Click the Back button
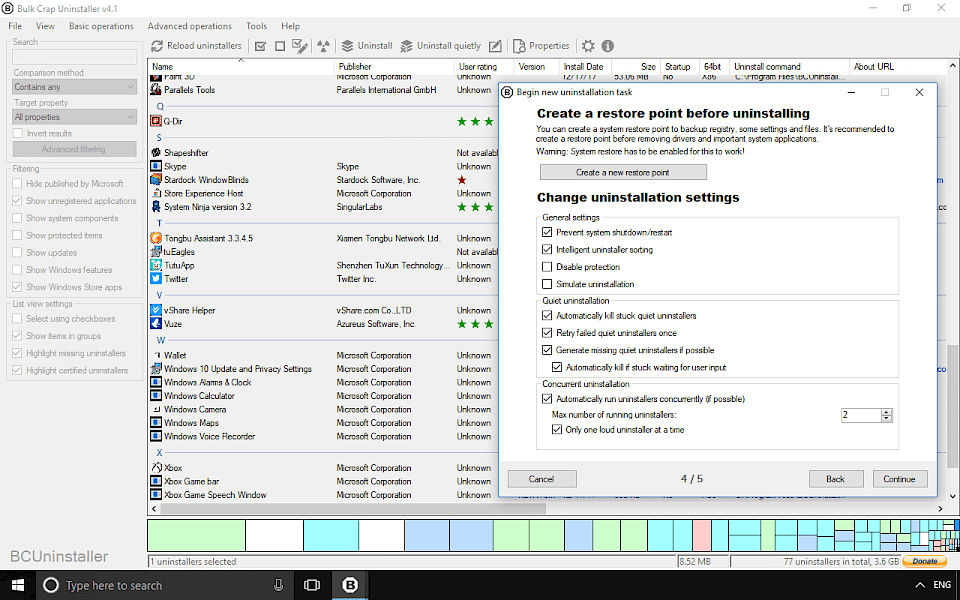960x600 pixels. (x=836, y=479)
